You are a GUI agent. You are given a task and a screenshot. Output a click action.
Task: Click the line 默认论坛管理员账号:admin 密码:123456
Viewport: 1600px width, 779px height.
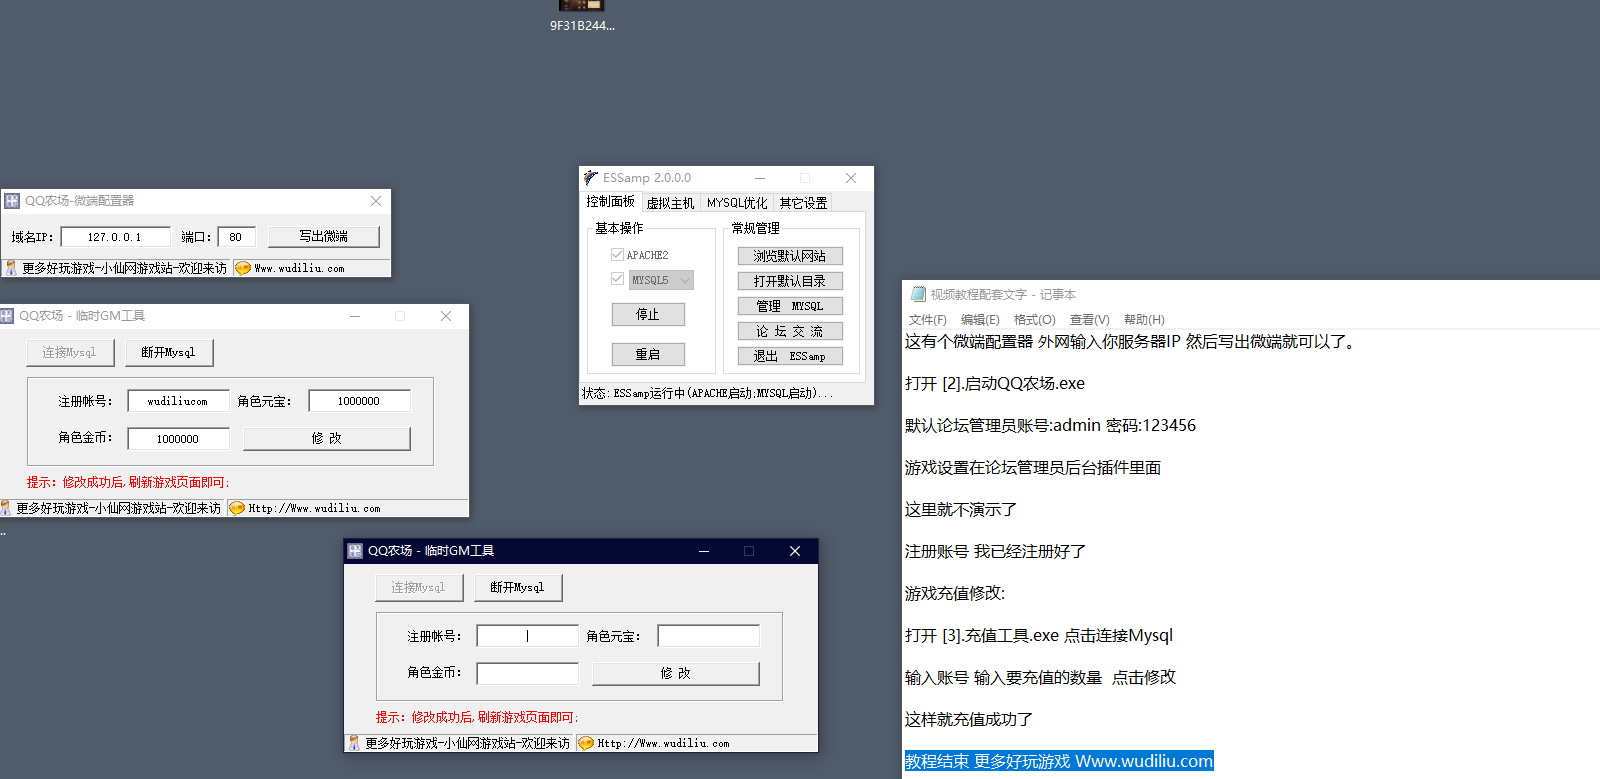(x=1050, y=425)
